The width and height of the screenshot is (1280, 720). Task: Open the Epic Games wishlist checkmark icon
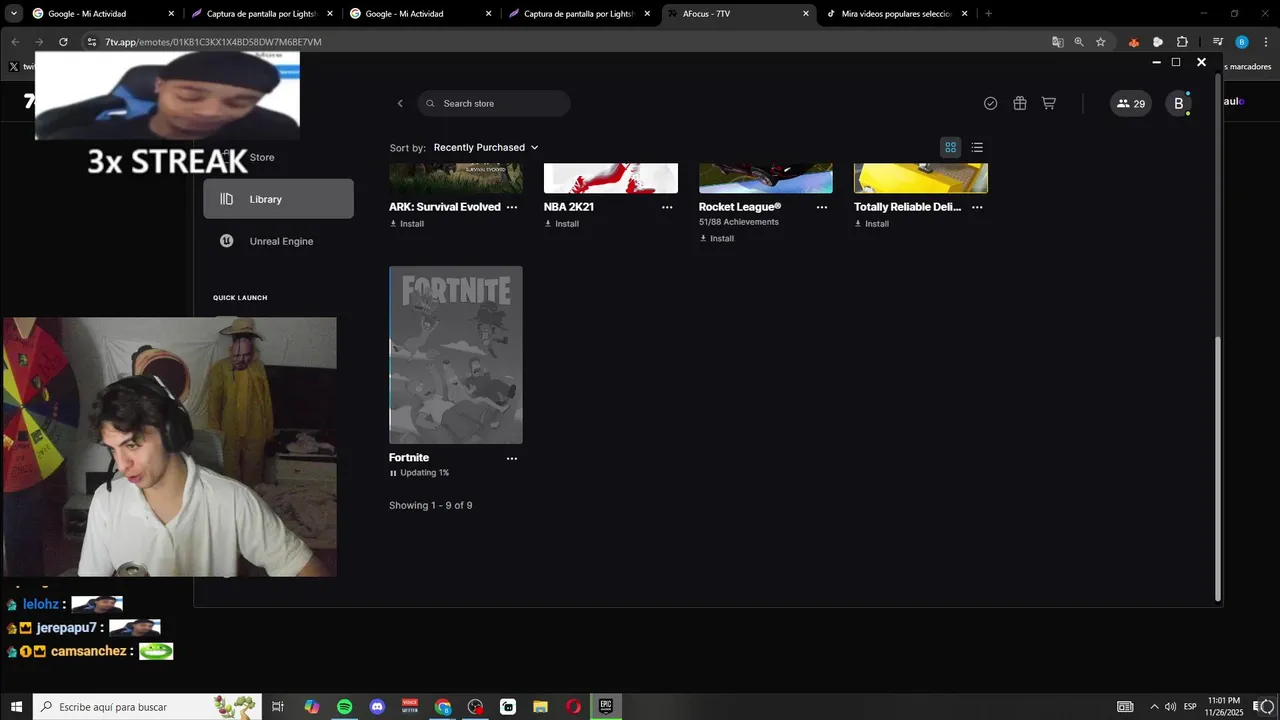pyautogui.click(x=990, y=103)
